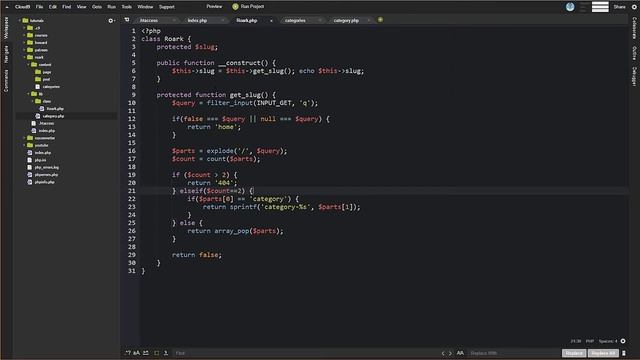640x360 pixels.
Task: Toggle search in selection option
Action: click(x=156, y=353)
